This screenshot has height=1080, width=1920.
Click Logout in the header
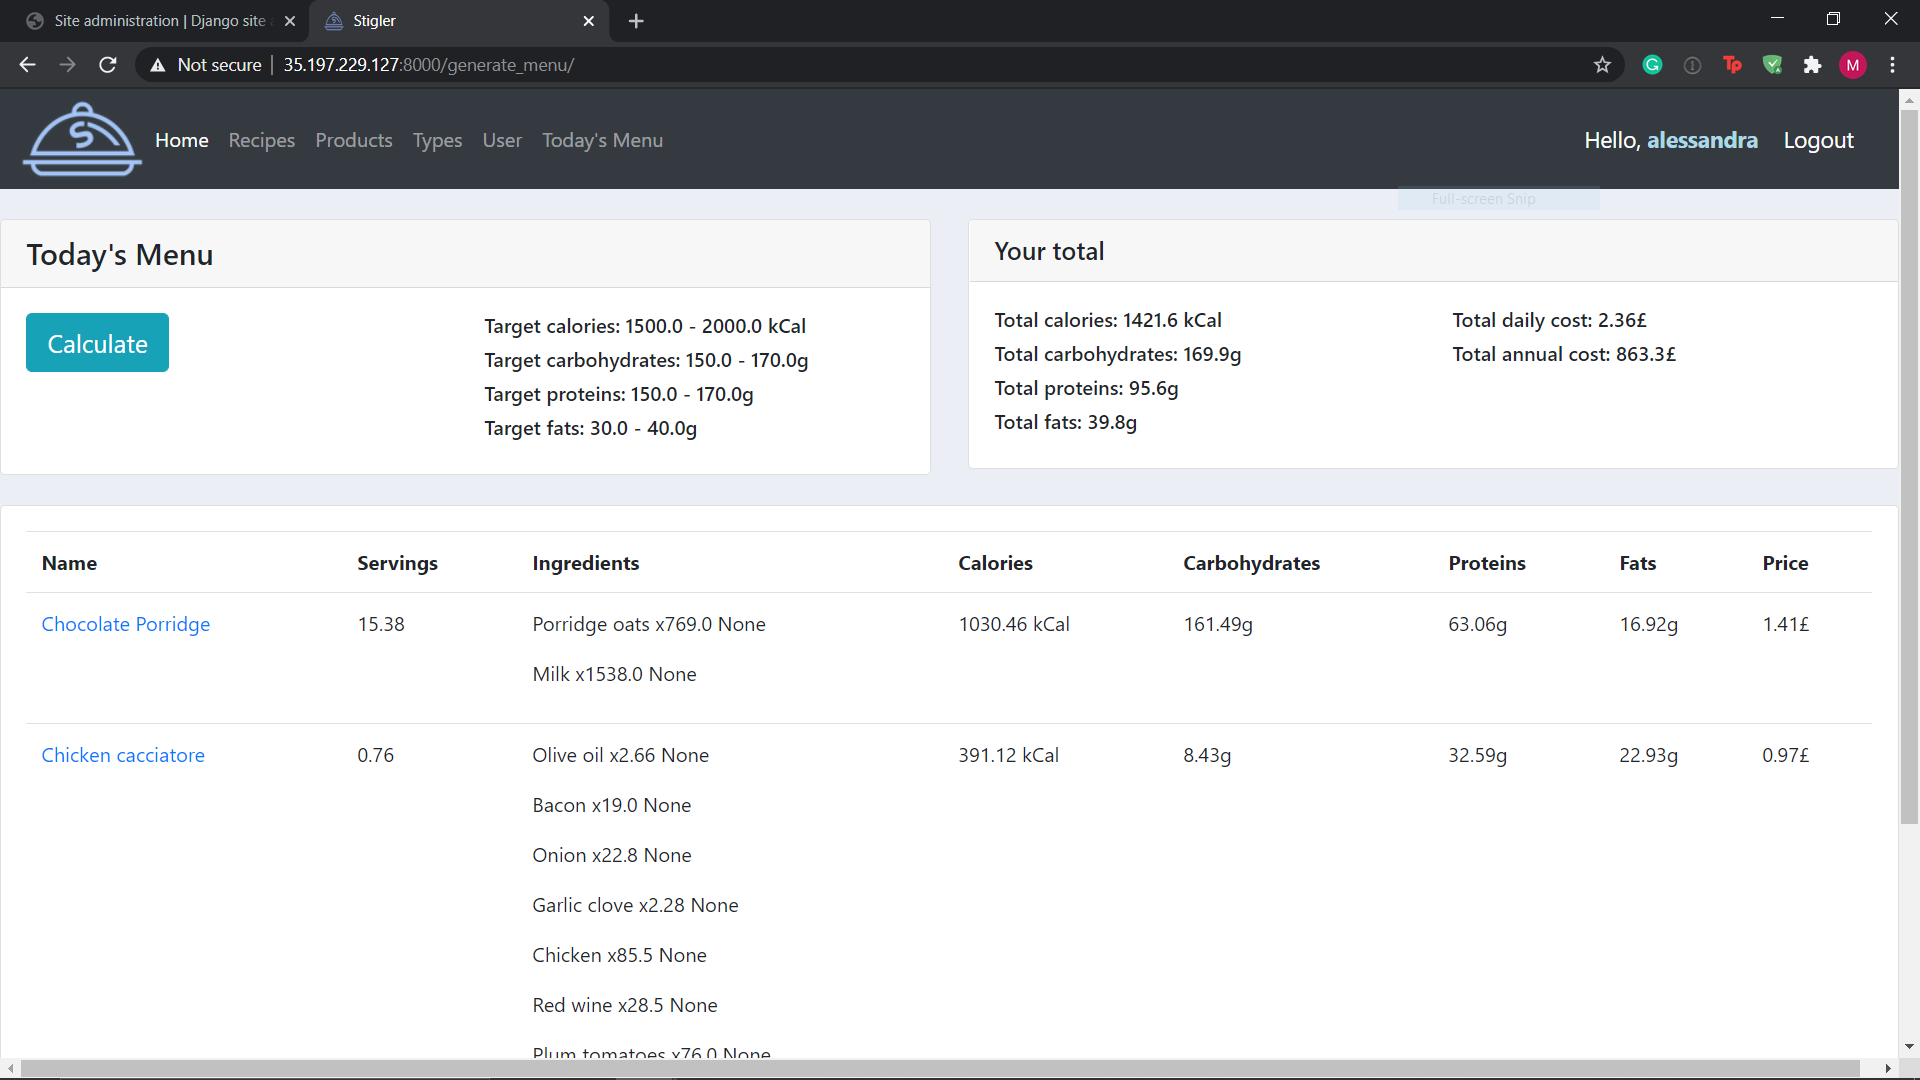[x=1818, y=140]
